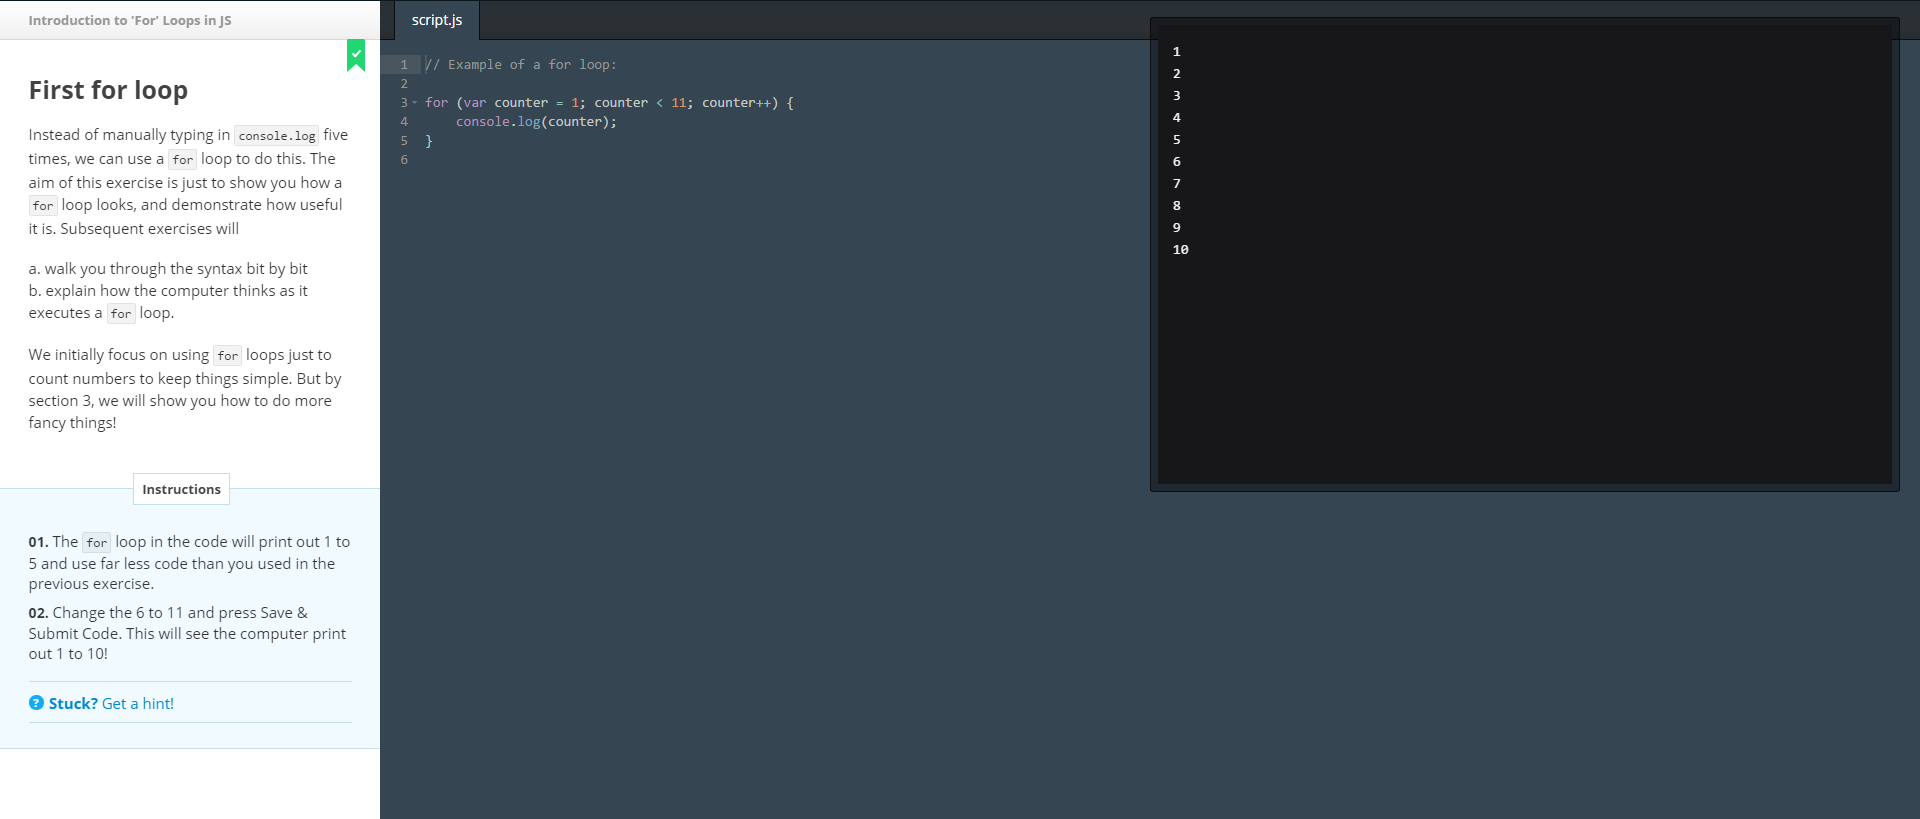Screen dimensions: 1920x819
Task: Click output value 5 in the console
Action: [x=1177, y=139]
